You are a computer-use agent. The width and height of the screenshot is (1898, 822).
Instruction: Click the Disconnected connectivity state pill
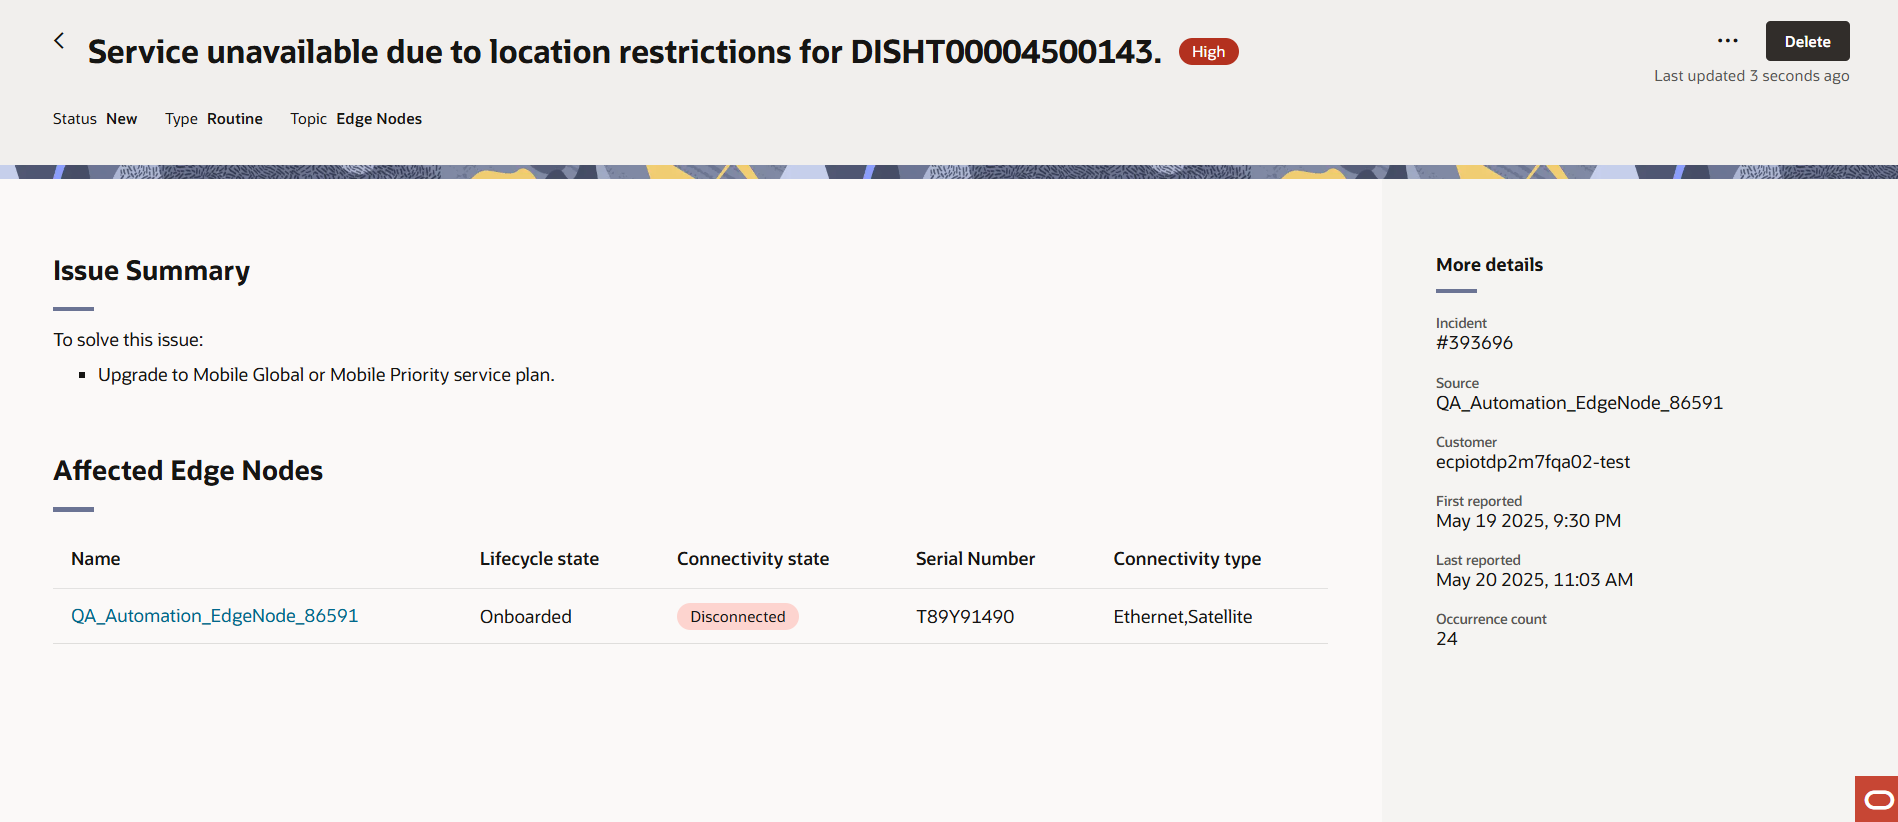[737, 616]
